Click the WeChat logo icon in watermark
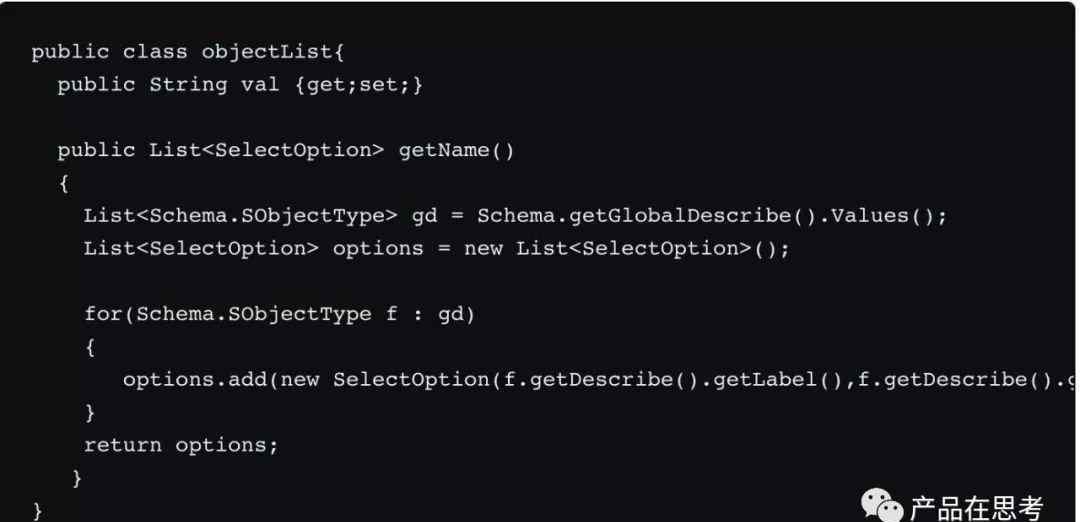The width and height of the screenshot is (1080, 522). click(x=882, y=507)
